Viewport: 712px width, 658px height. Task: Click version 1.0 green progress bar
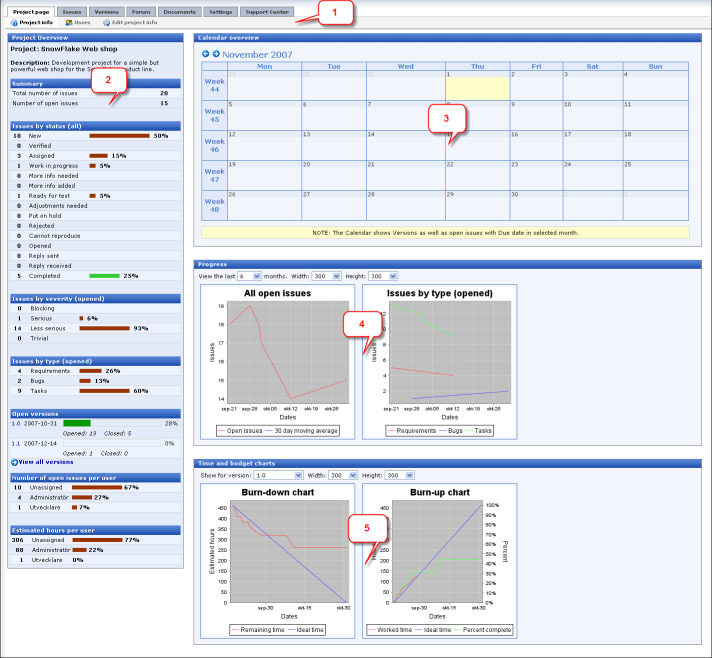[77, 423]
